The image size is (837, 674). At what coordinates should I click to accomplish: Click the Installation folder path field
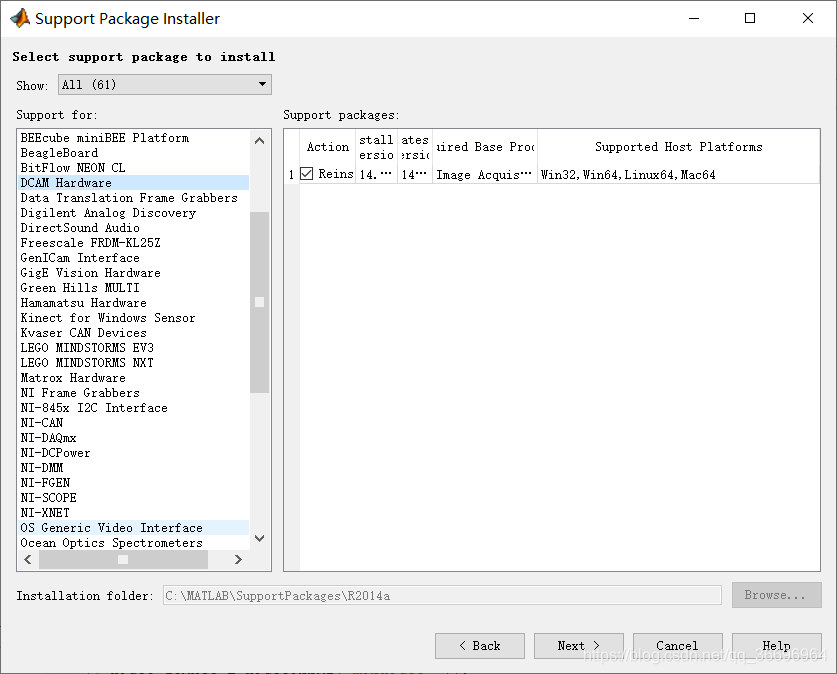pyautogui.click(x=442, y=596)
